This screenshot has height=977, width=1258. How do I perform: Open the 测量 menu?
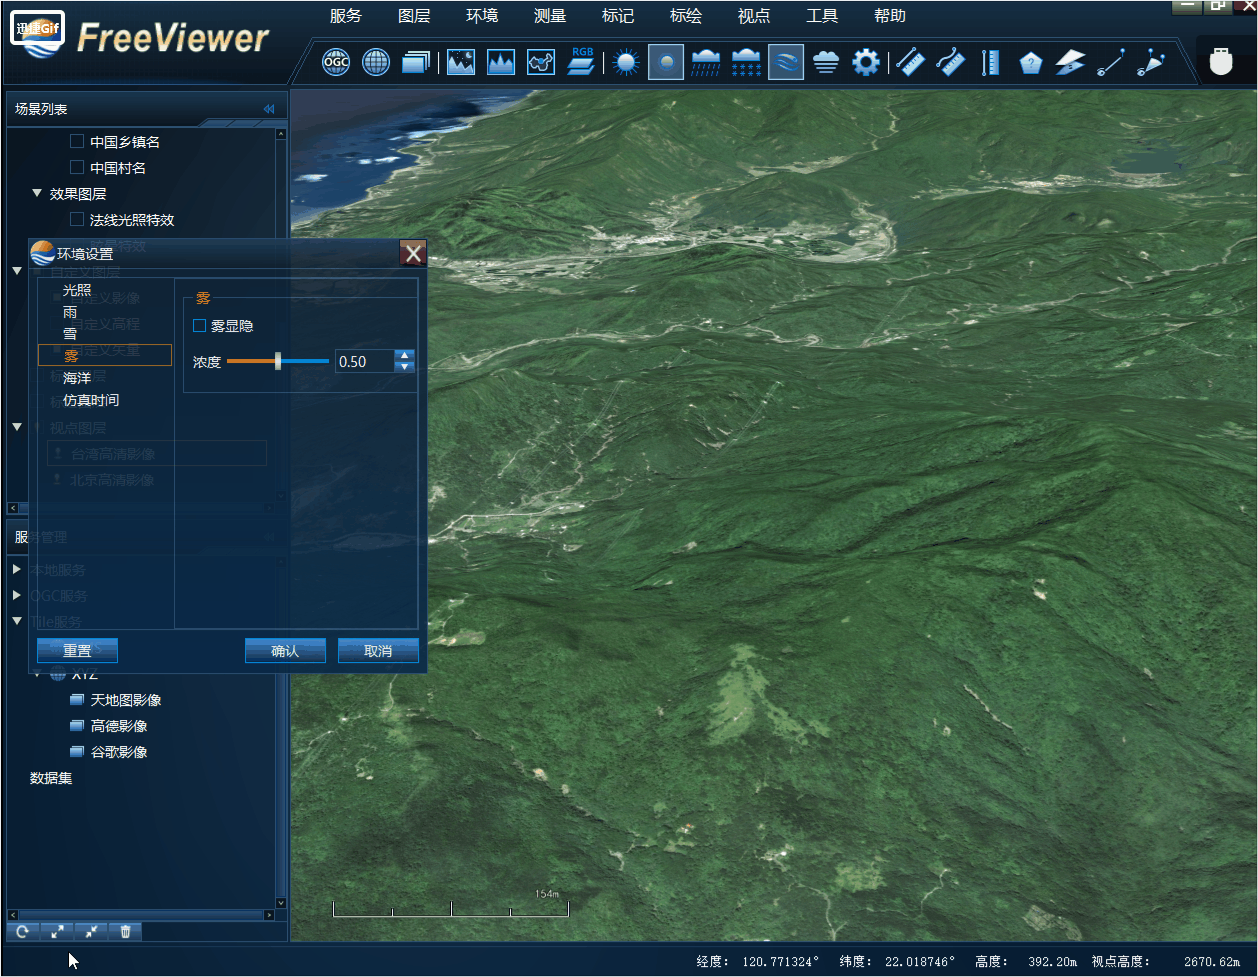coord(550,16)
